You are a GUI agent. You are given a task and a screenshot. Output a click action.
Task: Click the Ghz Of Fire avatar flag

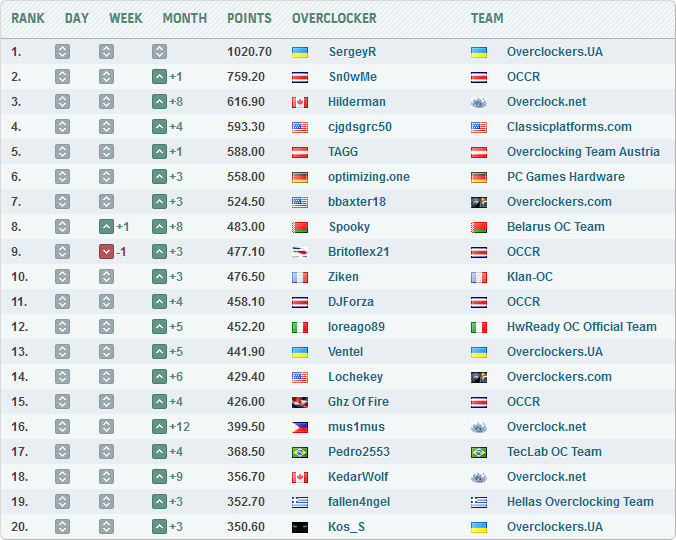coord(300,402)
